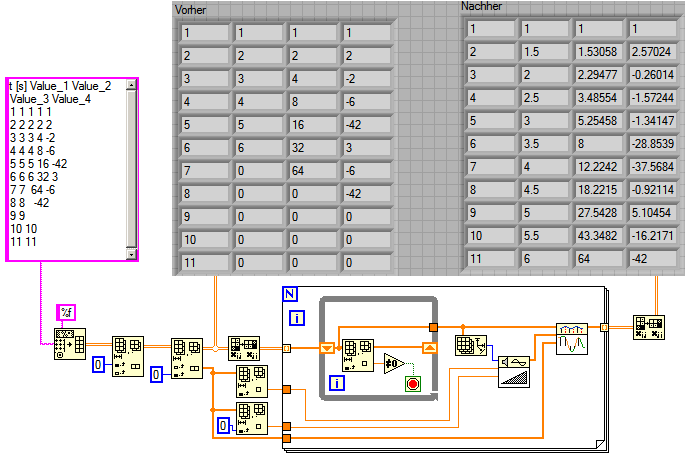Screen dimensions: 685x457
Task: Select the Nachher cell containing -0.26014
Action: pos(653,75)
